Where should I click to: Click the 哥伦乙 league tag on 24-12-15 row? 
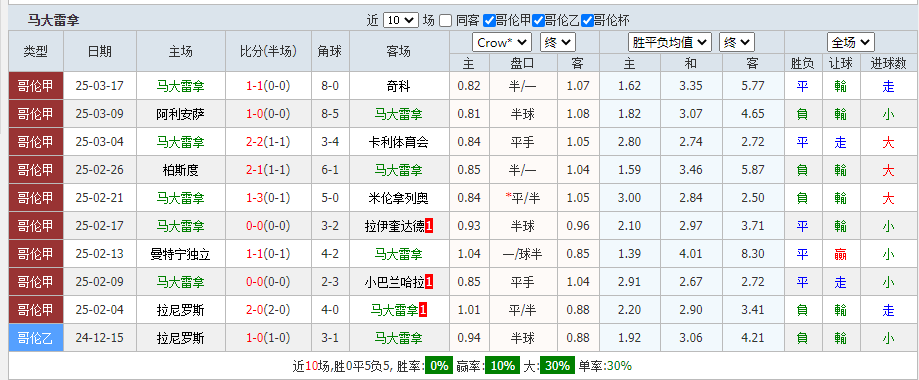point(36,338)
